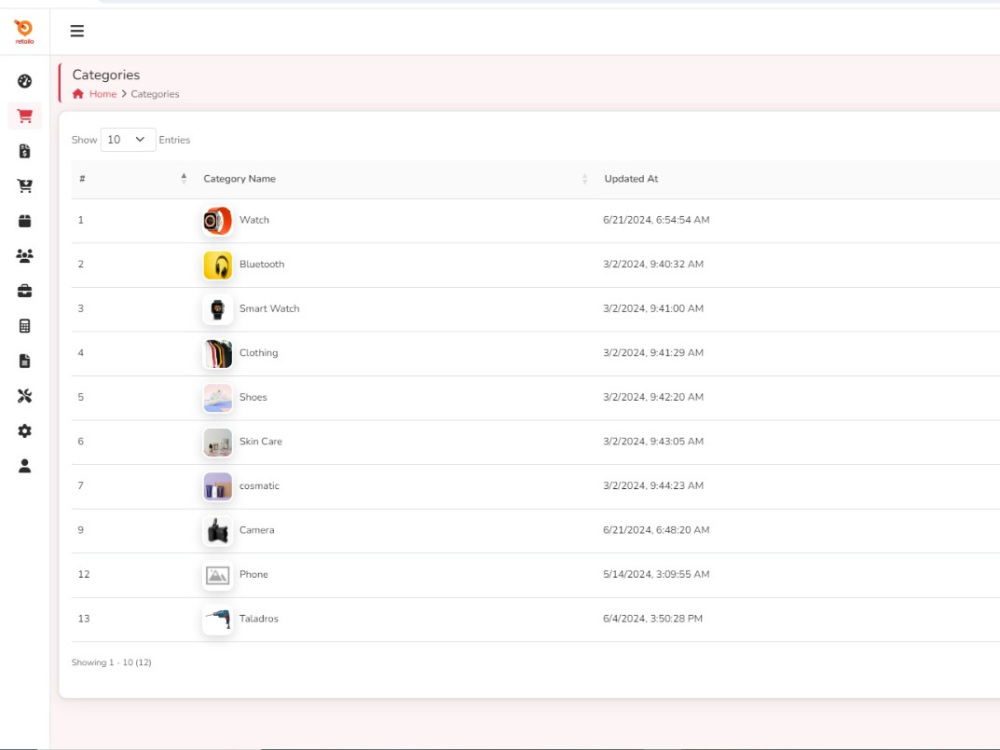Open the settings gear icon

pos(25,430)
